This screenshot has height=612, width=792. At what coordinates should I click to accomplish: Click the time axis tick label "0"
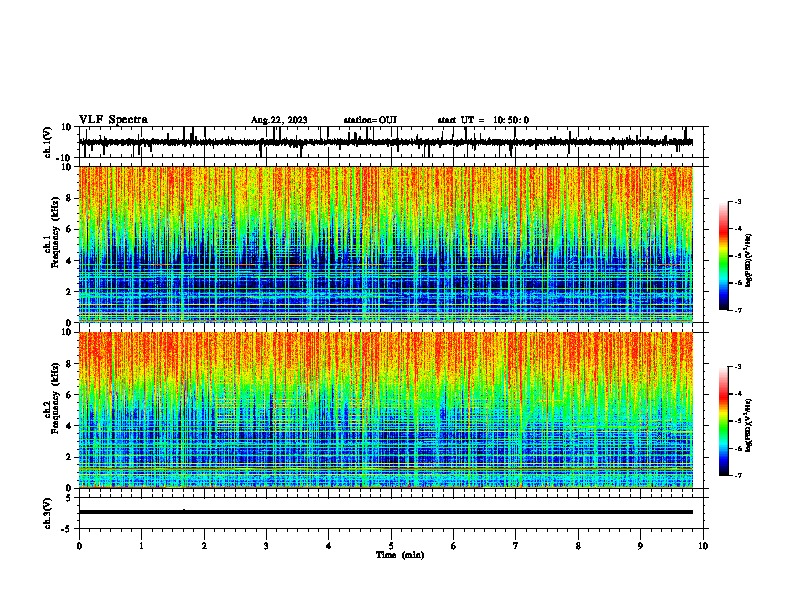coord(79,546)
